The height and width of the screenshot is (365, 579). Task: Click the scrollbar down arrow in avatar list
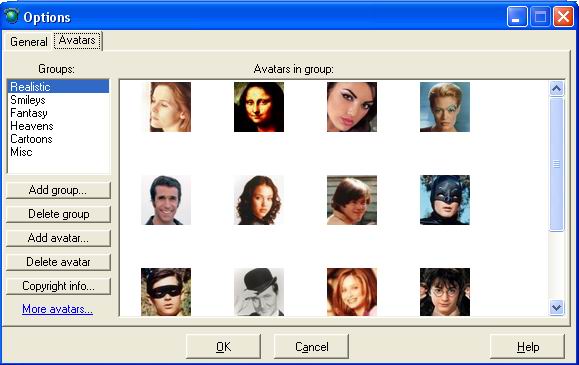click(557, 307)
